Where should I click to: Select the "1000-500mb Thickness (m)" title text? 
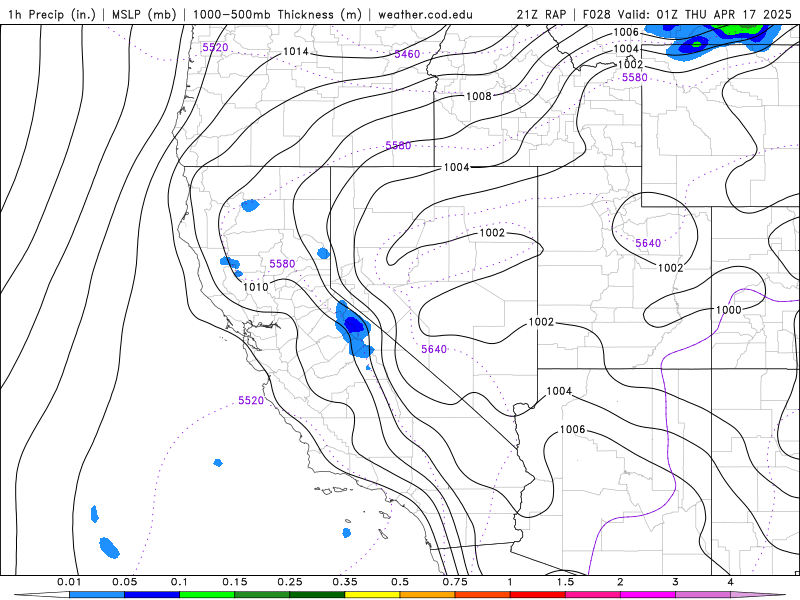pos(277,14)
